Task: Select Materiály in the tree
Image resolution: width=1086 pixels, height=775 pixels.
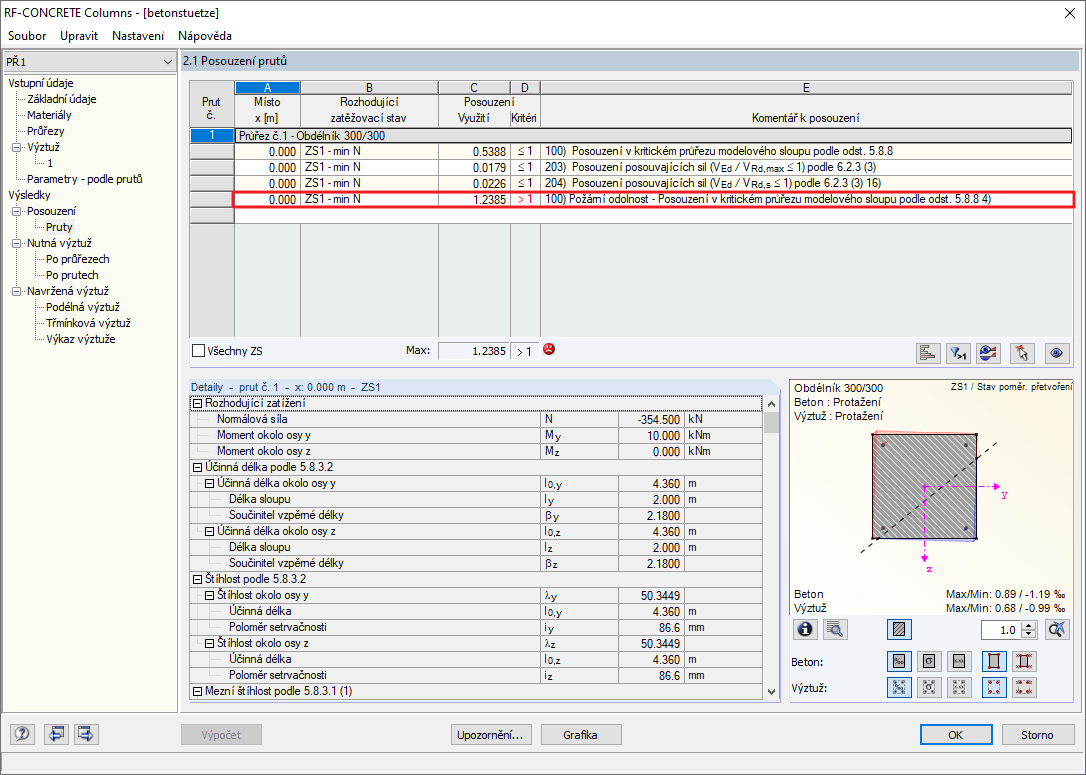Action: click(49, 115)
